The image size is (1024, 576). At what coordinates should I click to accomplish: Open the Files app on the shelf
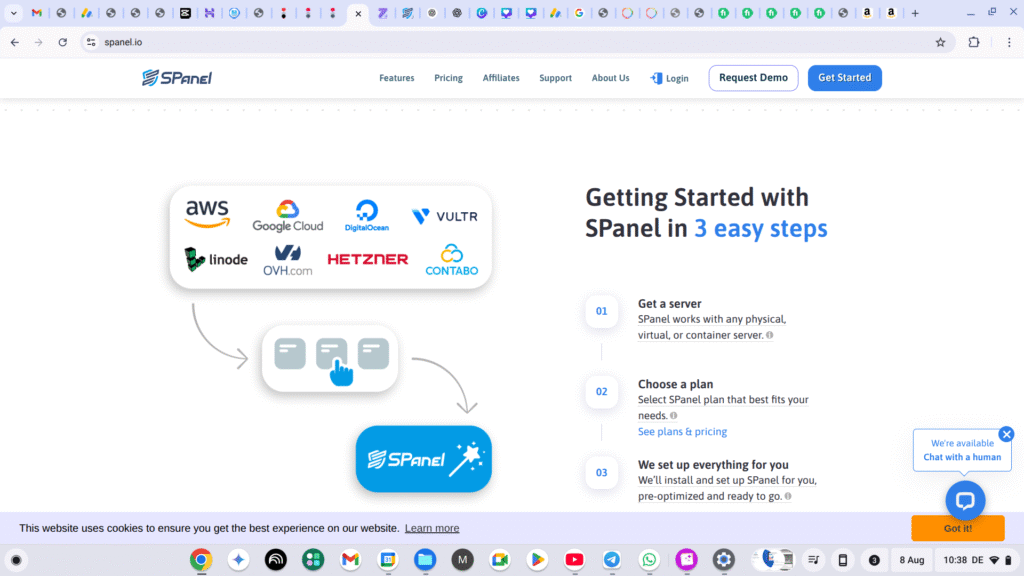point(425,560)
